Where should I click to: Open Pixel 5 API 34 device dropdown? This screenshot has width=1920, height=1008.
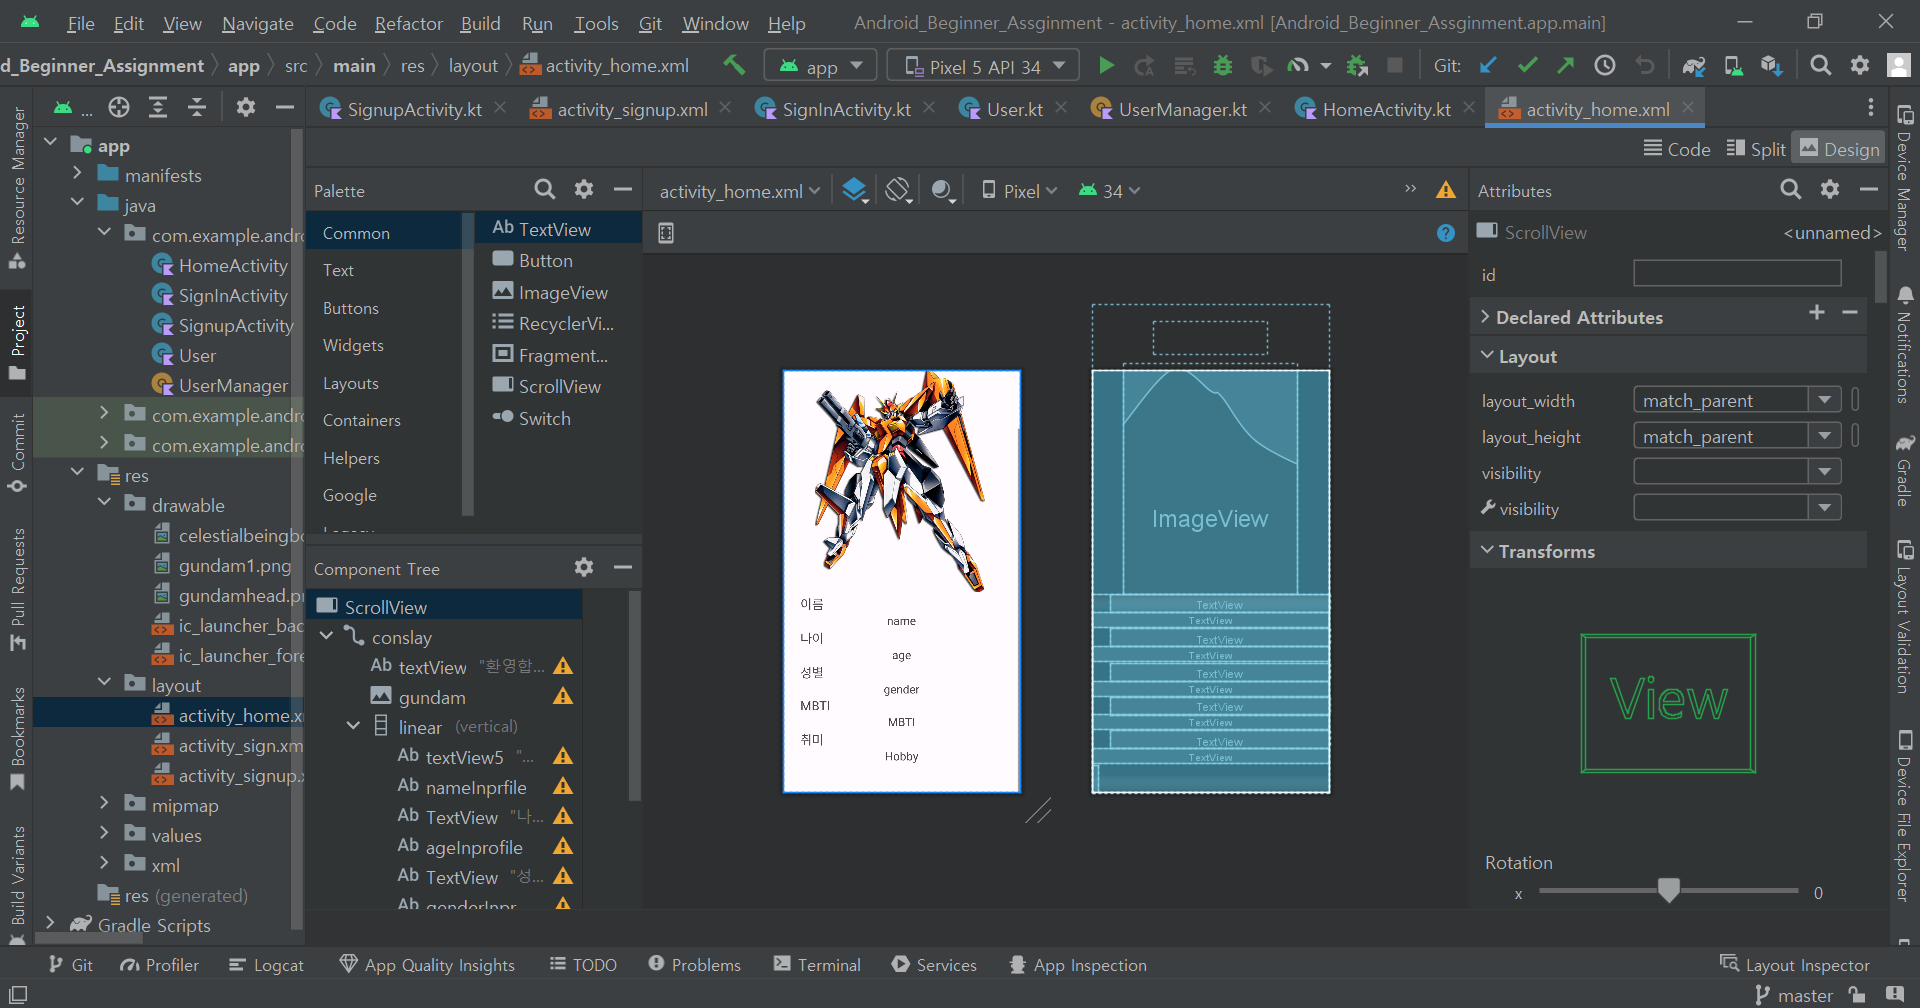pyautogui.click(x=983, y=66)
